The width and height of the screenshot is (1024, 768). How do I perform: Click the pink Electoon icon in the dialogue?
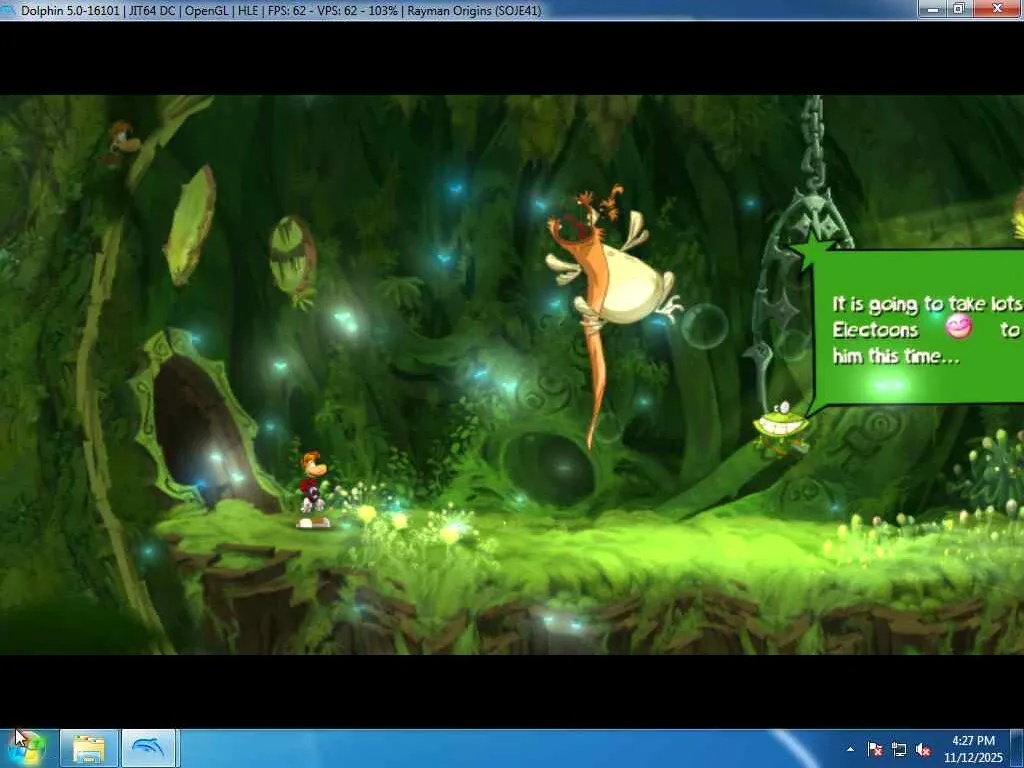[958, 327]
